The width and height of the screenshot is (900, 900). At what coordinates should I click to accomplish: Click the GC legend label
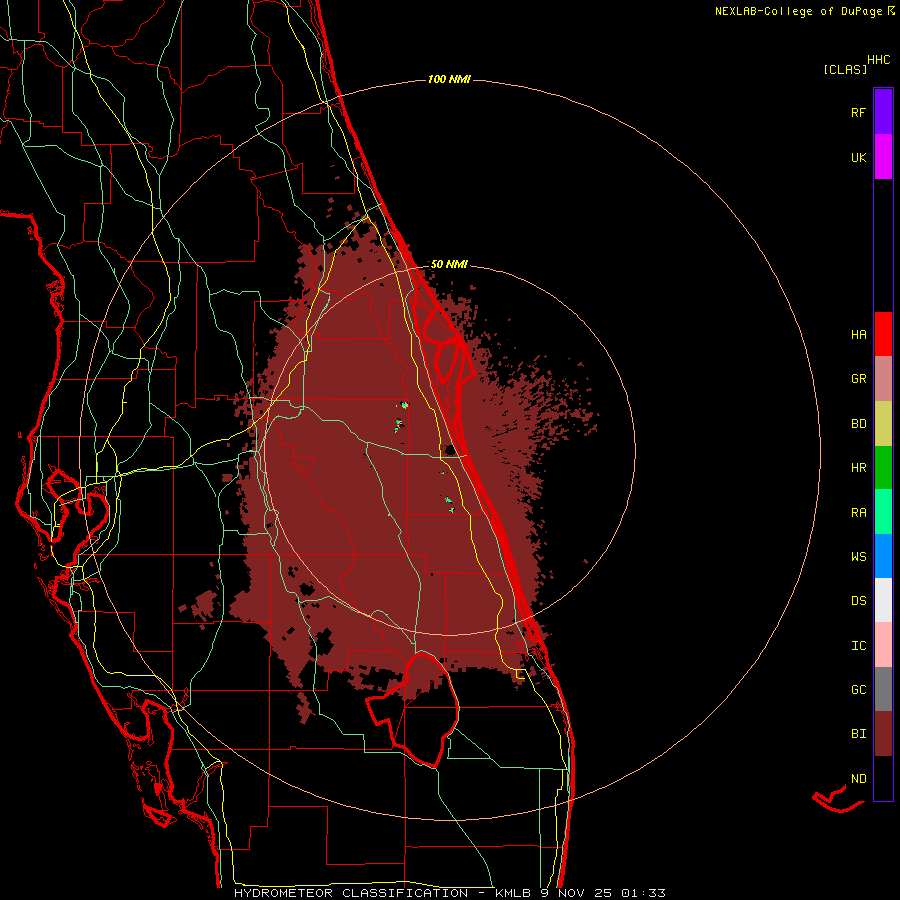858,690
